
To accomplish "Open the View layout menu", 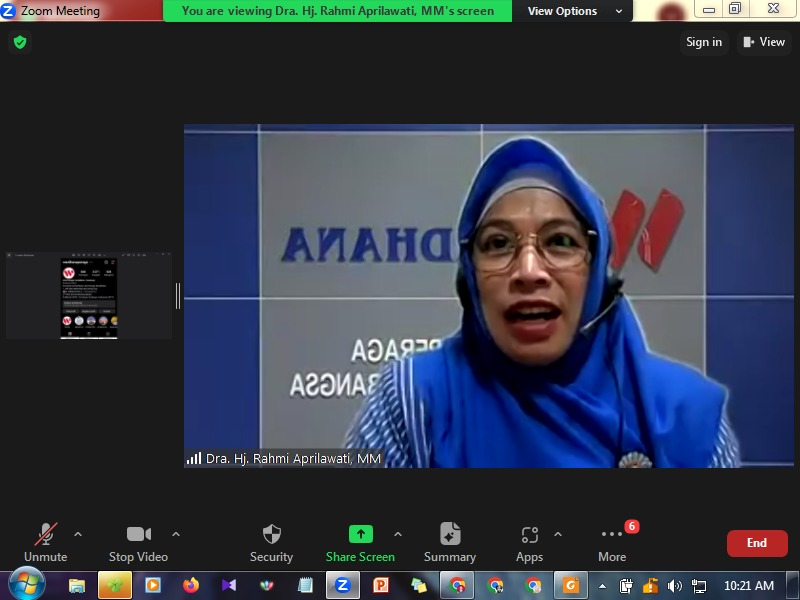I will click(763, 42).
